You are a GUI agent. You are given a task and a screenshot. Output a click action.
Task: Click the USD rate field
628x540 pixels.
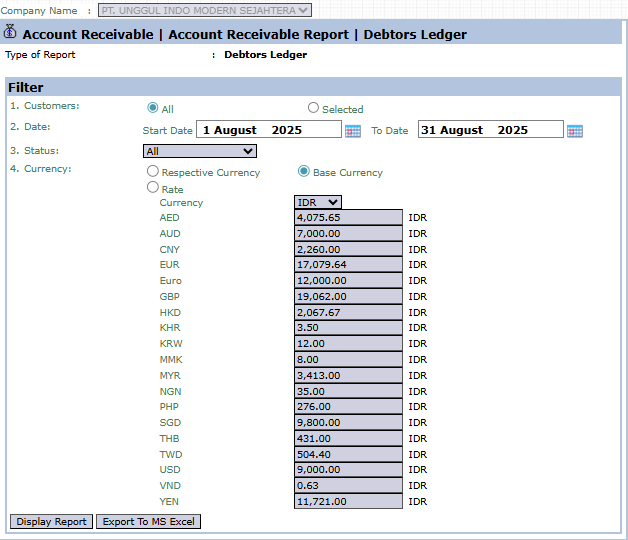pyautogui.click(x=349, y=470)
